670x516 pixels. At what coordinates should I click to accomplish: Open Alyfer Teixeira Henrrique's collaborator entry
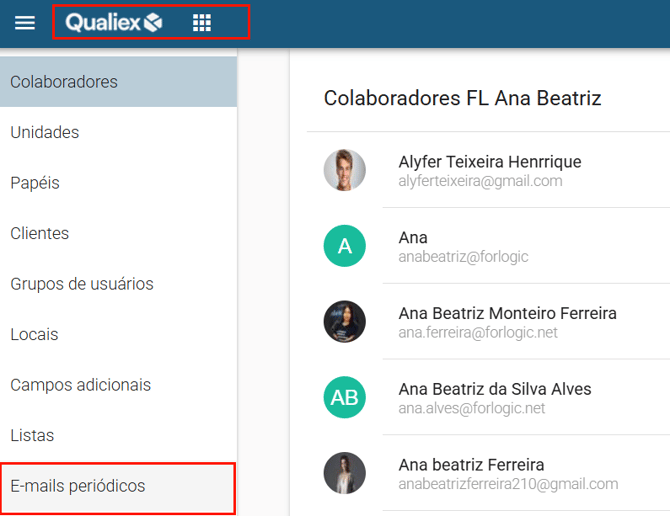pos(489,162)
